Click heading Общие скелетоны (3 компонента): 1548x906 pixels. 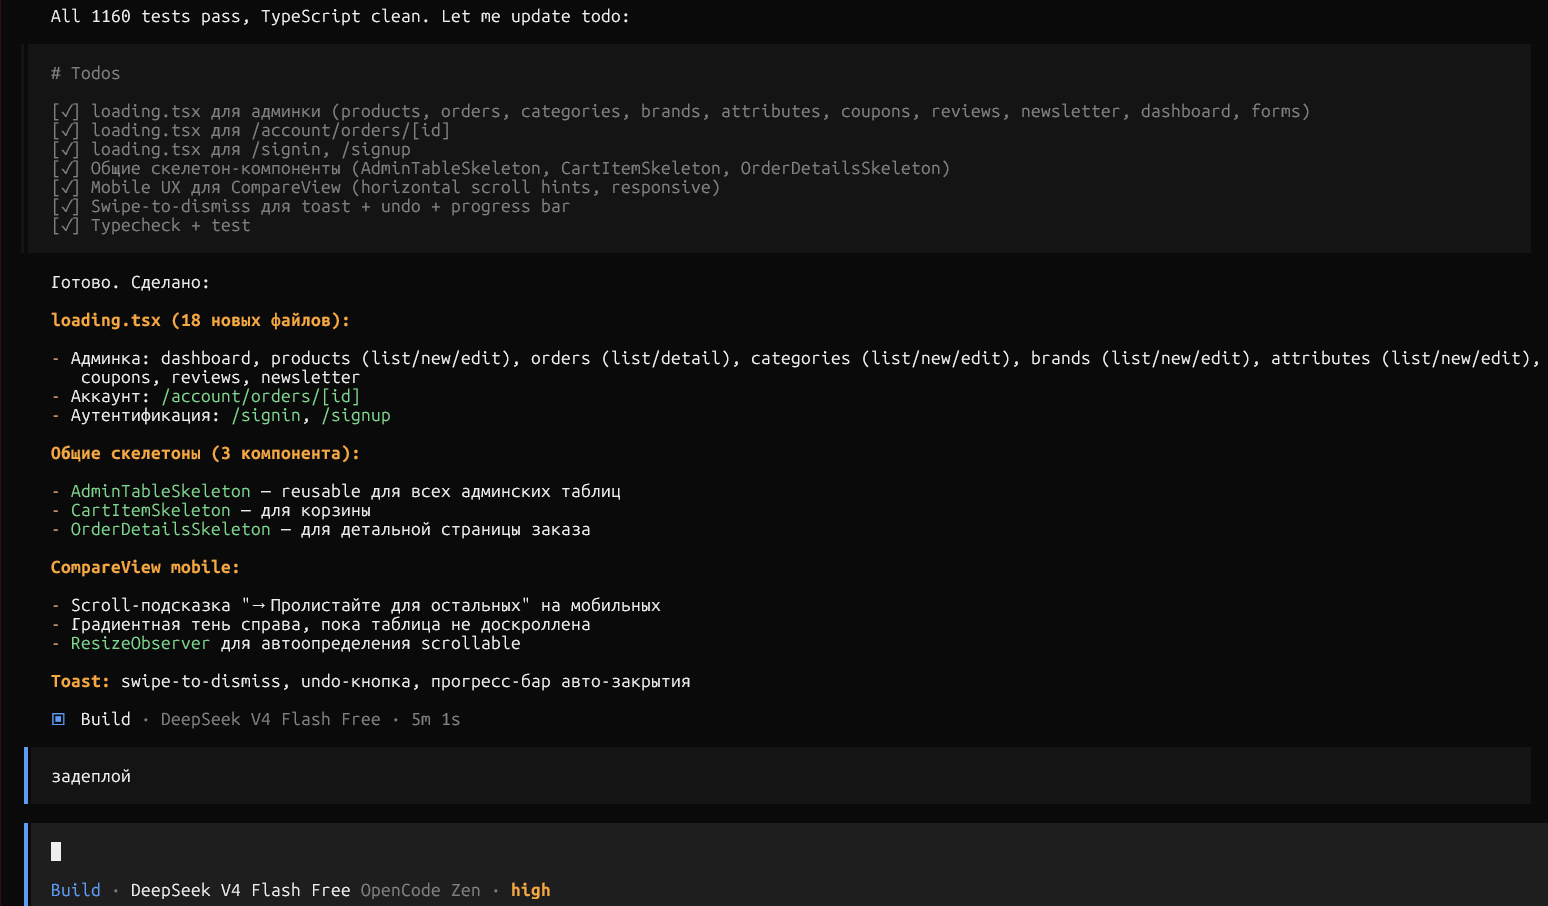pyautogui.click(x=206, y=453)
